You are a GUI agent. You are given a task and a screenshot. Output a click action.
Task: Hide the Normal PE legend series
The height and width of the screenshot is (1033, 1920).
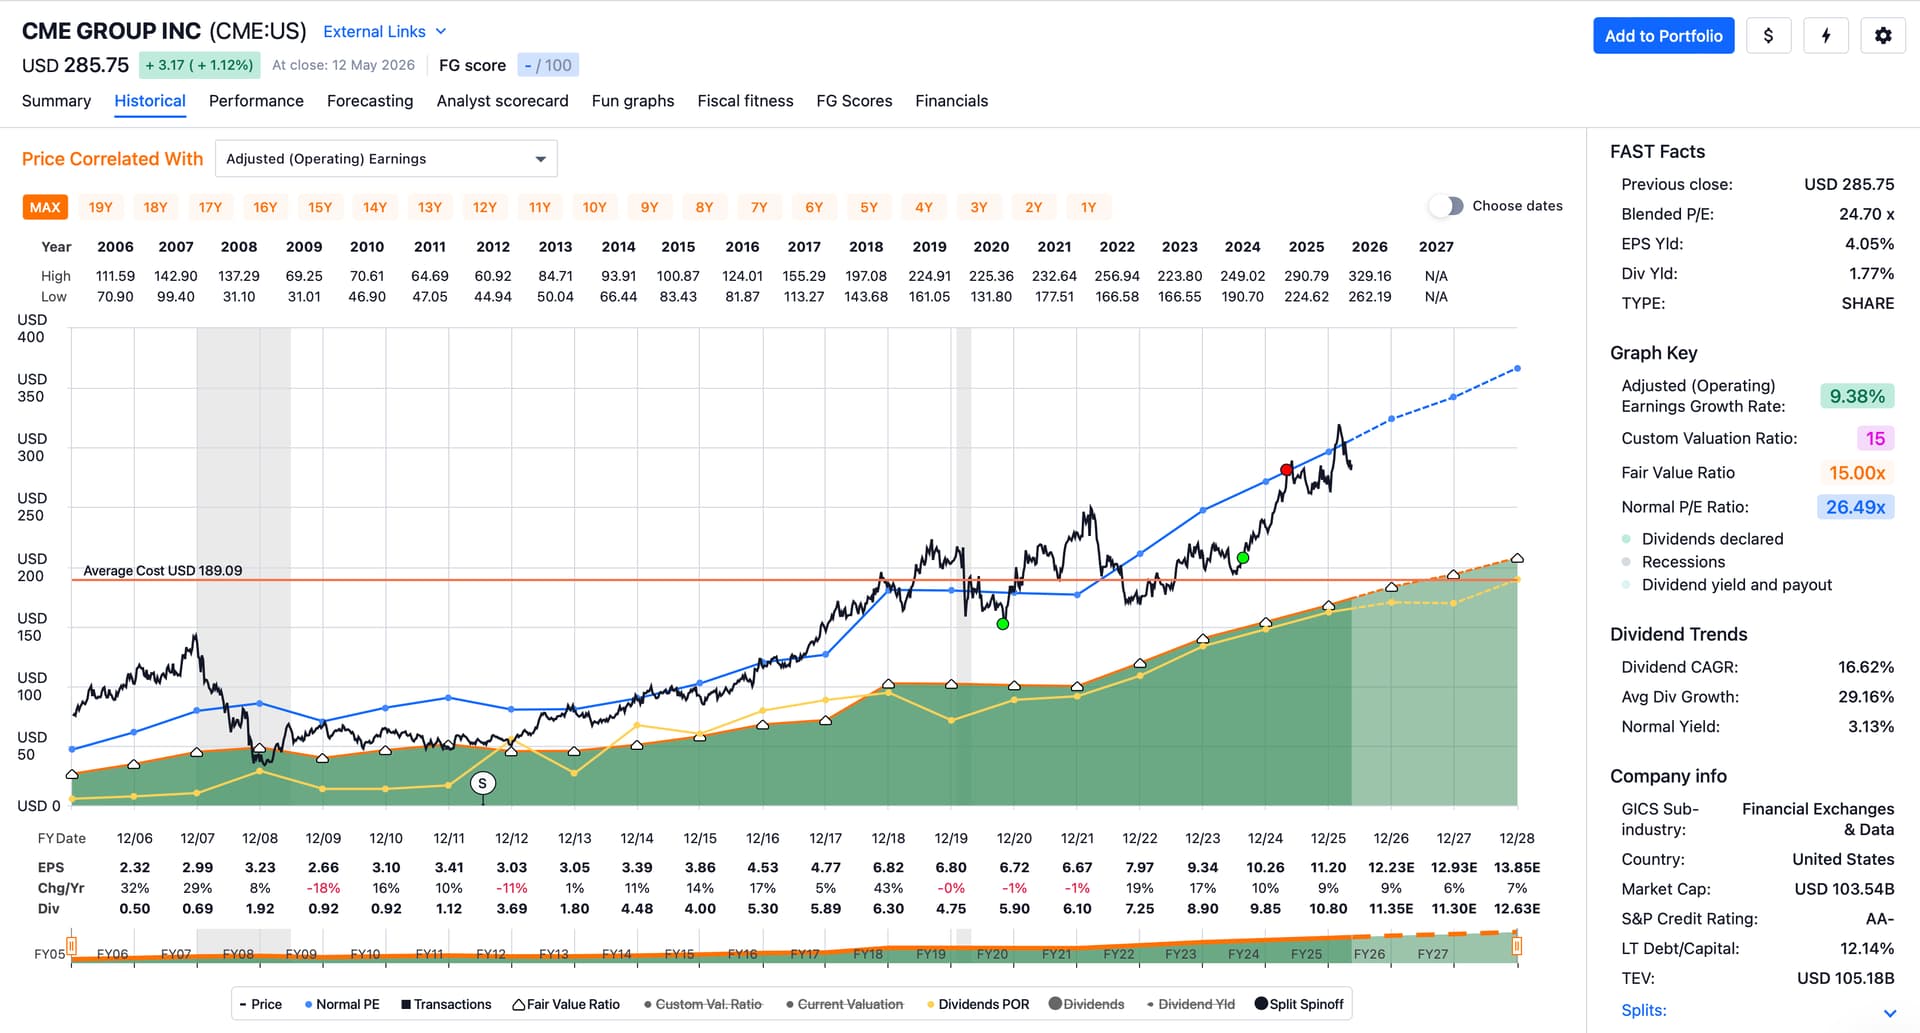pos(342,1004)
